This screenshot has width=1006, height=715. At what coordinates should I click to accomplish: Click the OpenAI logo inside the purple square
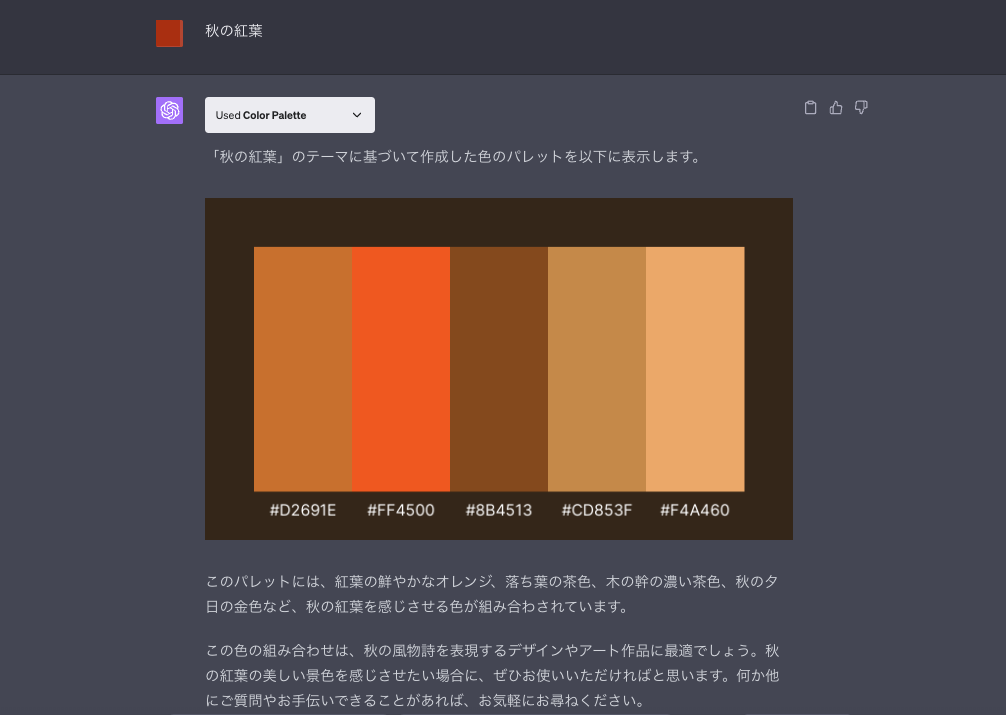pos(169,110)
